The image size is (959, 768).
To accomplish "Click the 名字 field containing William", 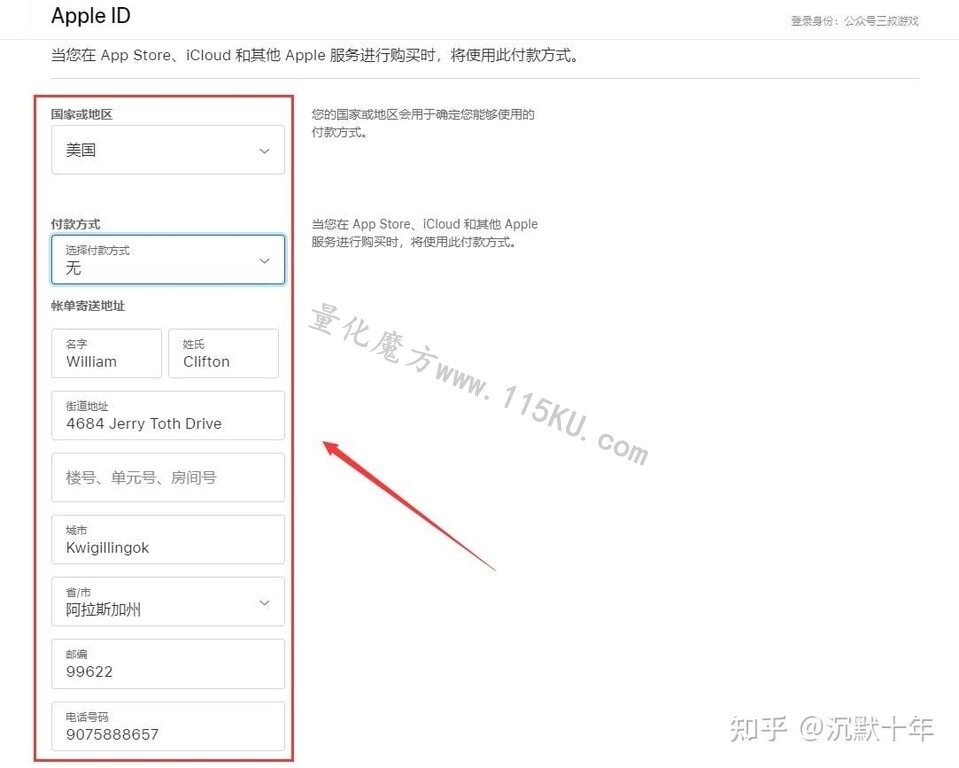I will (106, 353).
